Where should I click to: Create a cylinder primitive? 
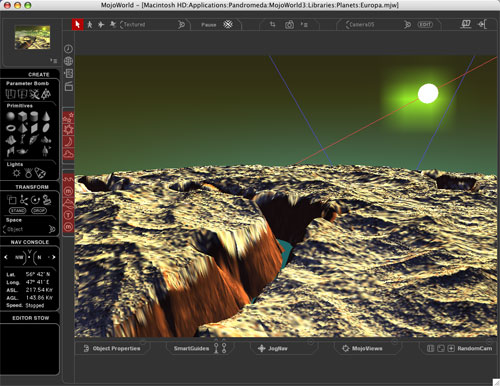point(34,116)
